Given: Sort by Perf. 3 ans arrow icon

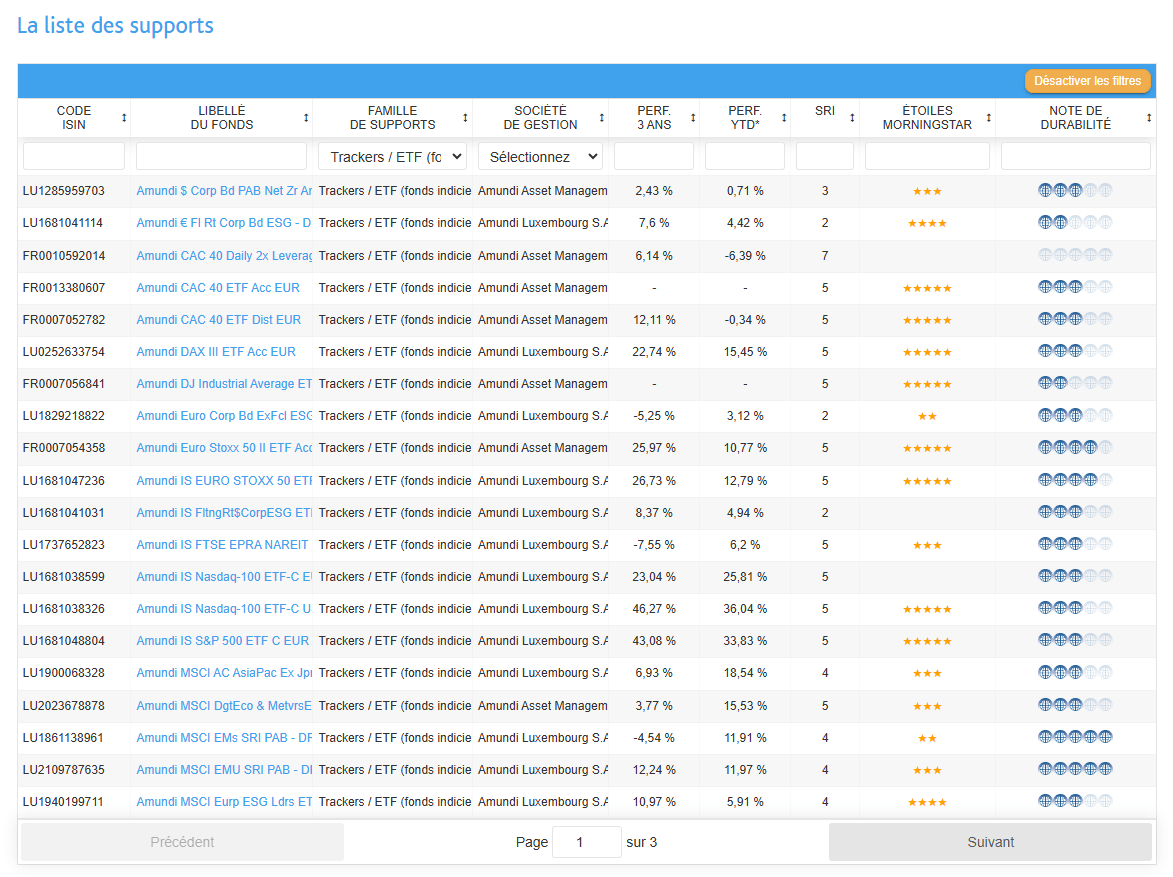Looking at the screenshot, I should pyautogui.click(x=693, y=118).
